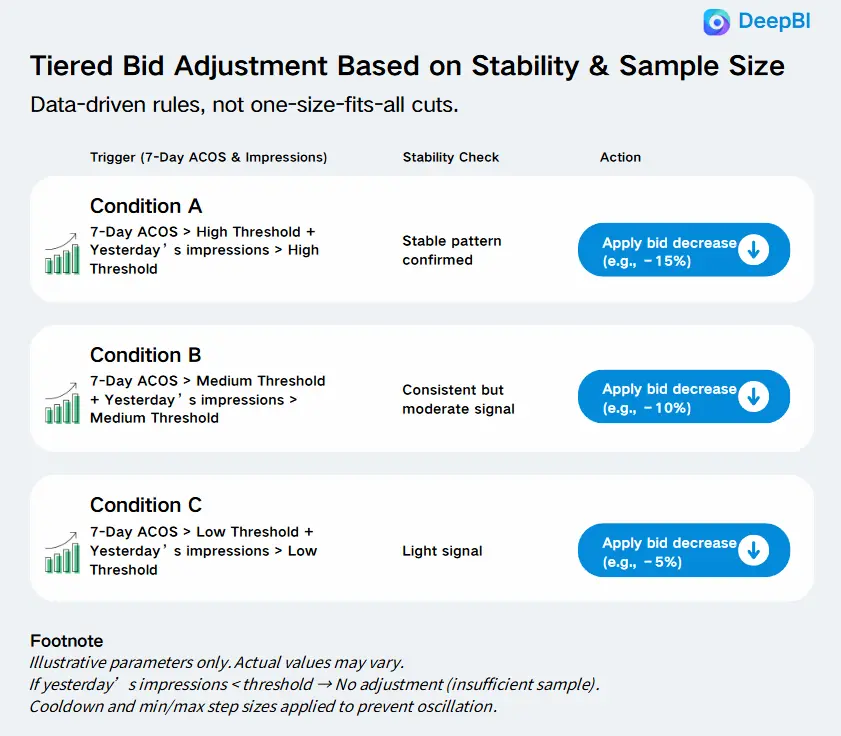
Task: Click the down arrow icon for -5% decrease
Action: click(753, 551)
